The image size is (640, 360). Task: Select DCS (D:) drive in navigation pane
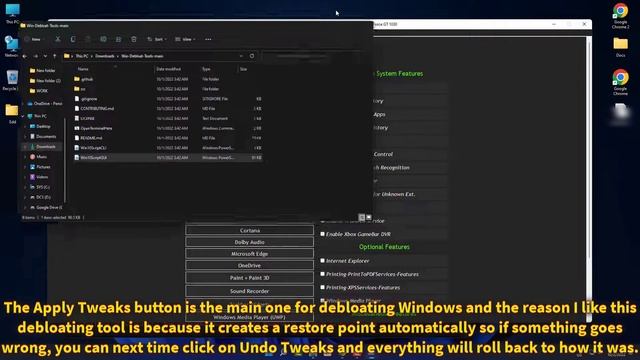(x=40, y=197)
